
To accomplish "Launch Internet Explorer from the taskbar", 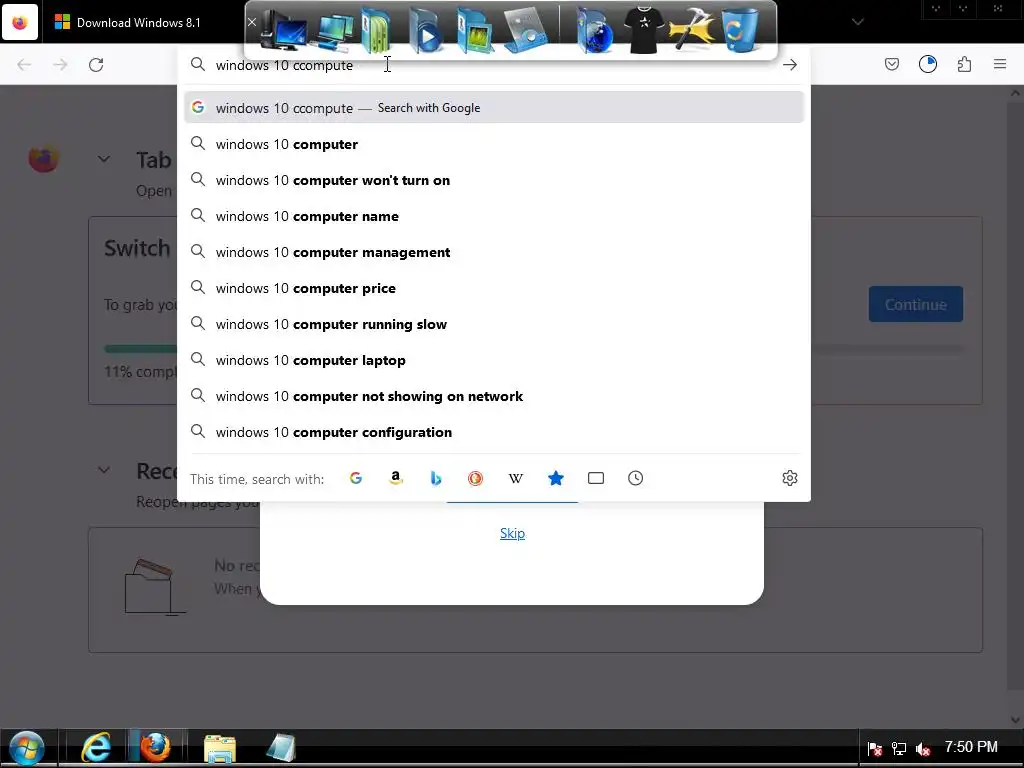I will click(x=96, y=748).
